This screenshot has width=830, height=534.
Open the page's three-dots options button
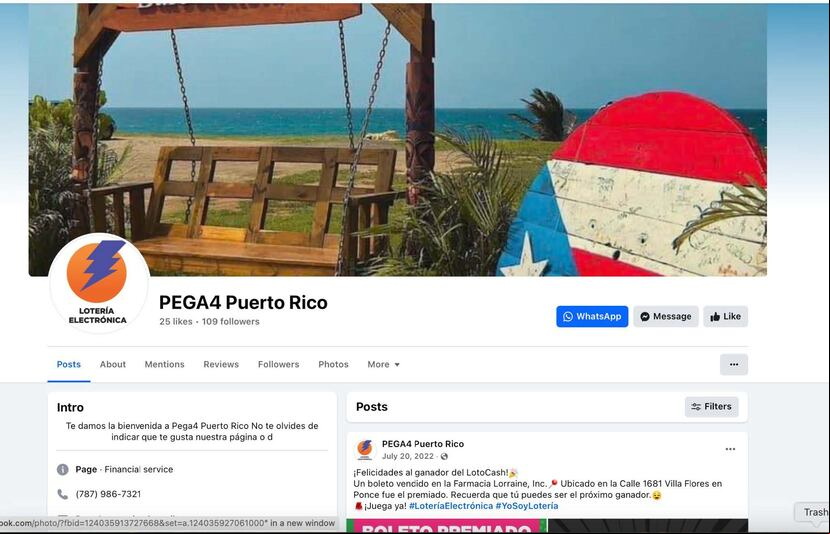pos(734,365)
